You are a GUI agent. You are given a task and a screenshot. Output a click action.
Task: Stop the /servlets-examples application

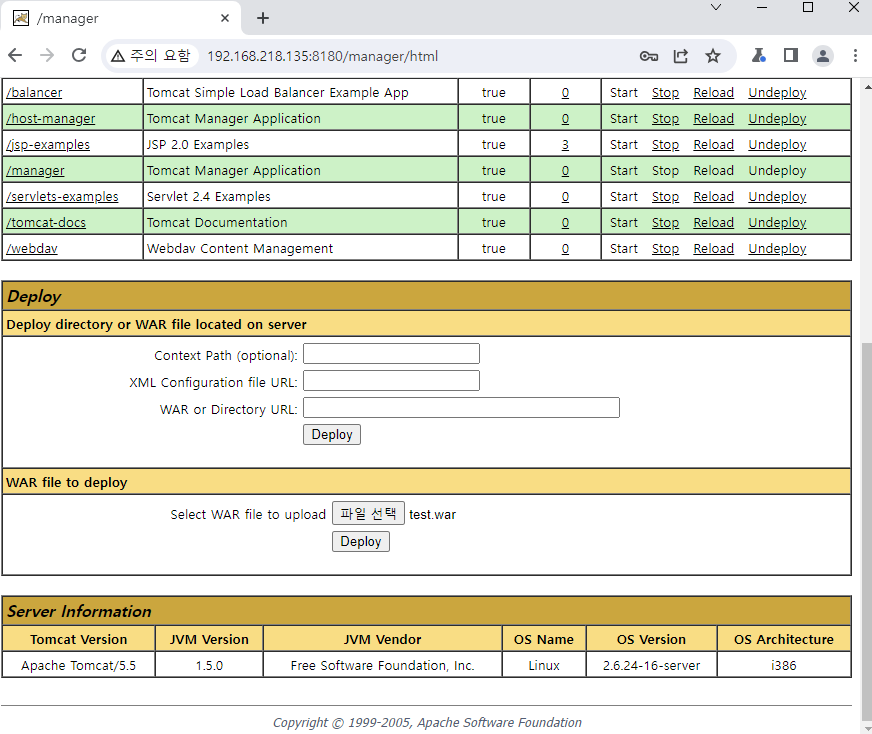tap(665, 196)
